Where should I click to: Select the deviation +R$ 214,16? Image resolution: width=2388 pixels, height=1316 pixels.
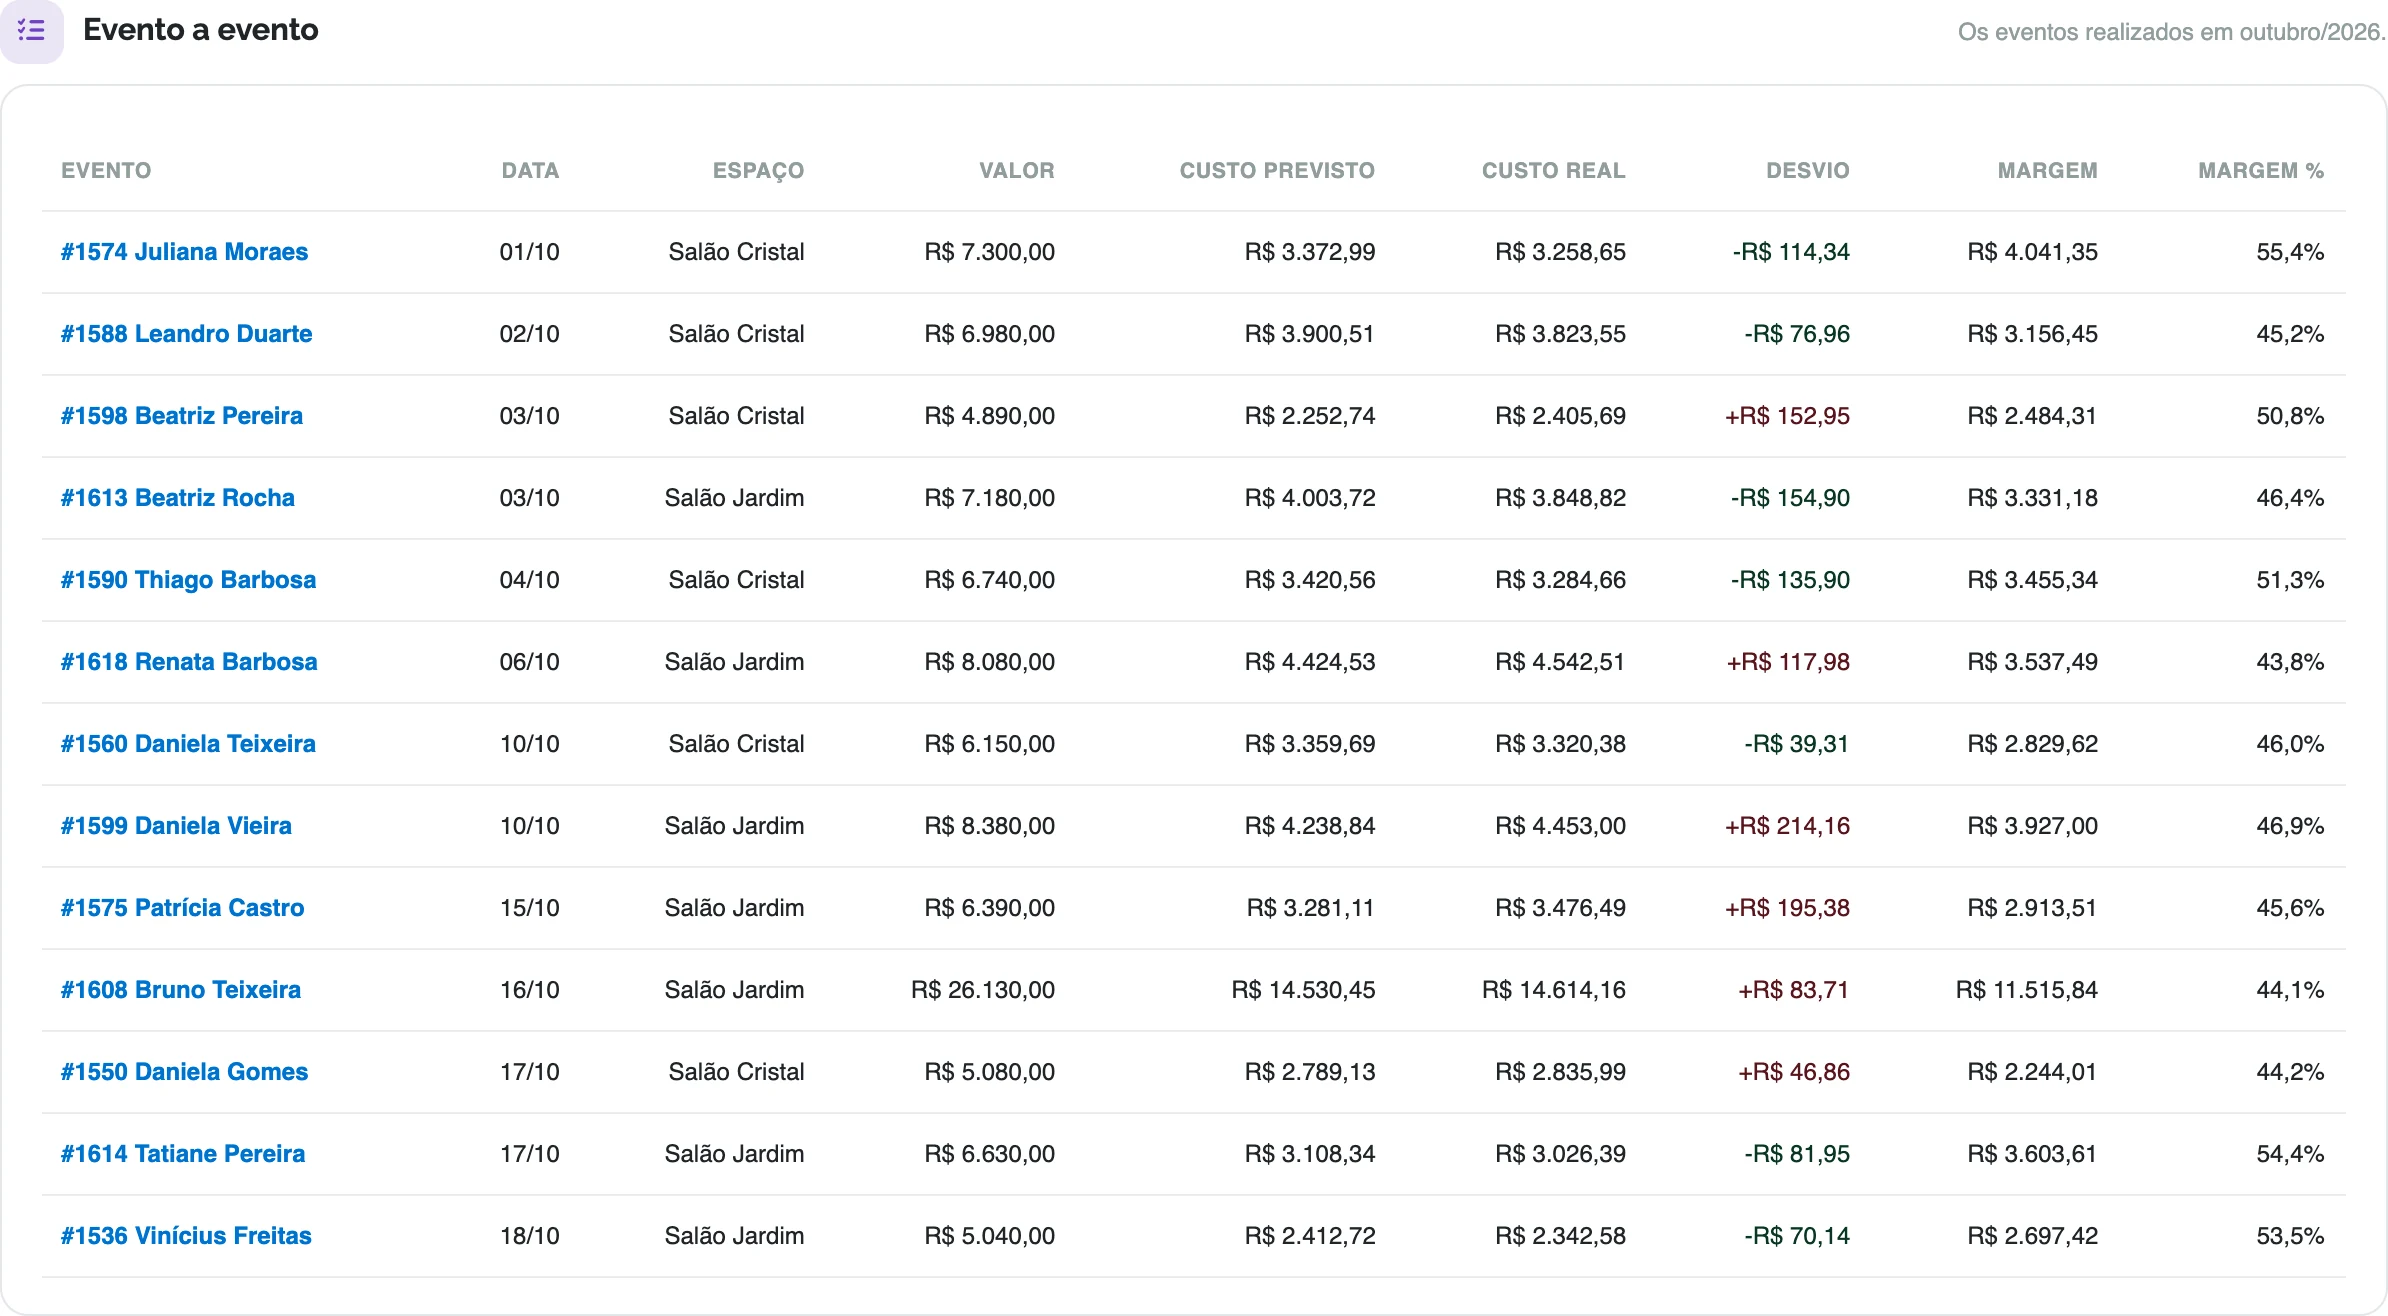1787,826
